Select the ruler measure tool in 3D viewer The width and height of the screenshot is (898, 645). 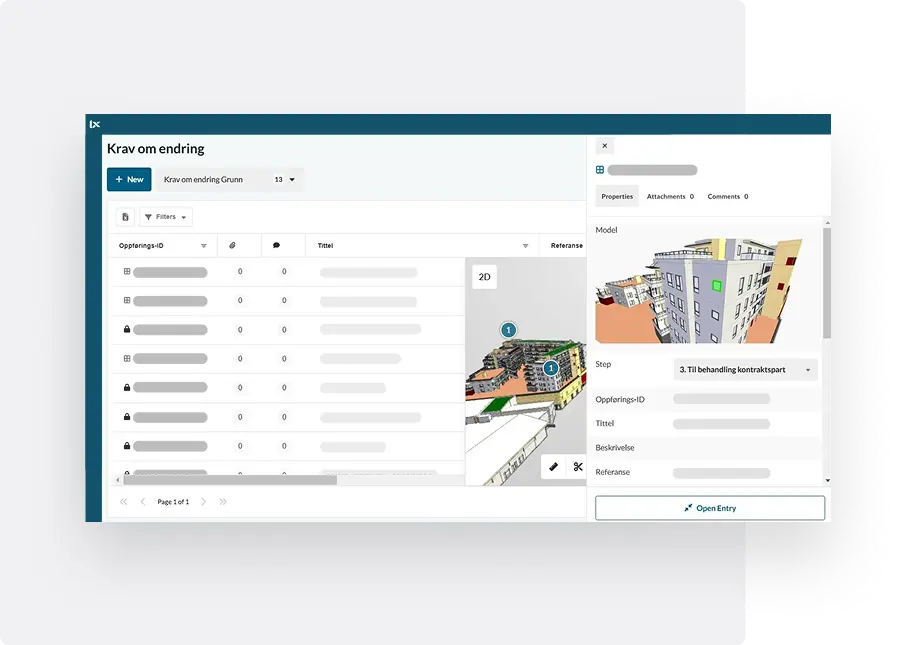click(553, 466)
